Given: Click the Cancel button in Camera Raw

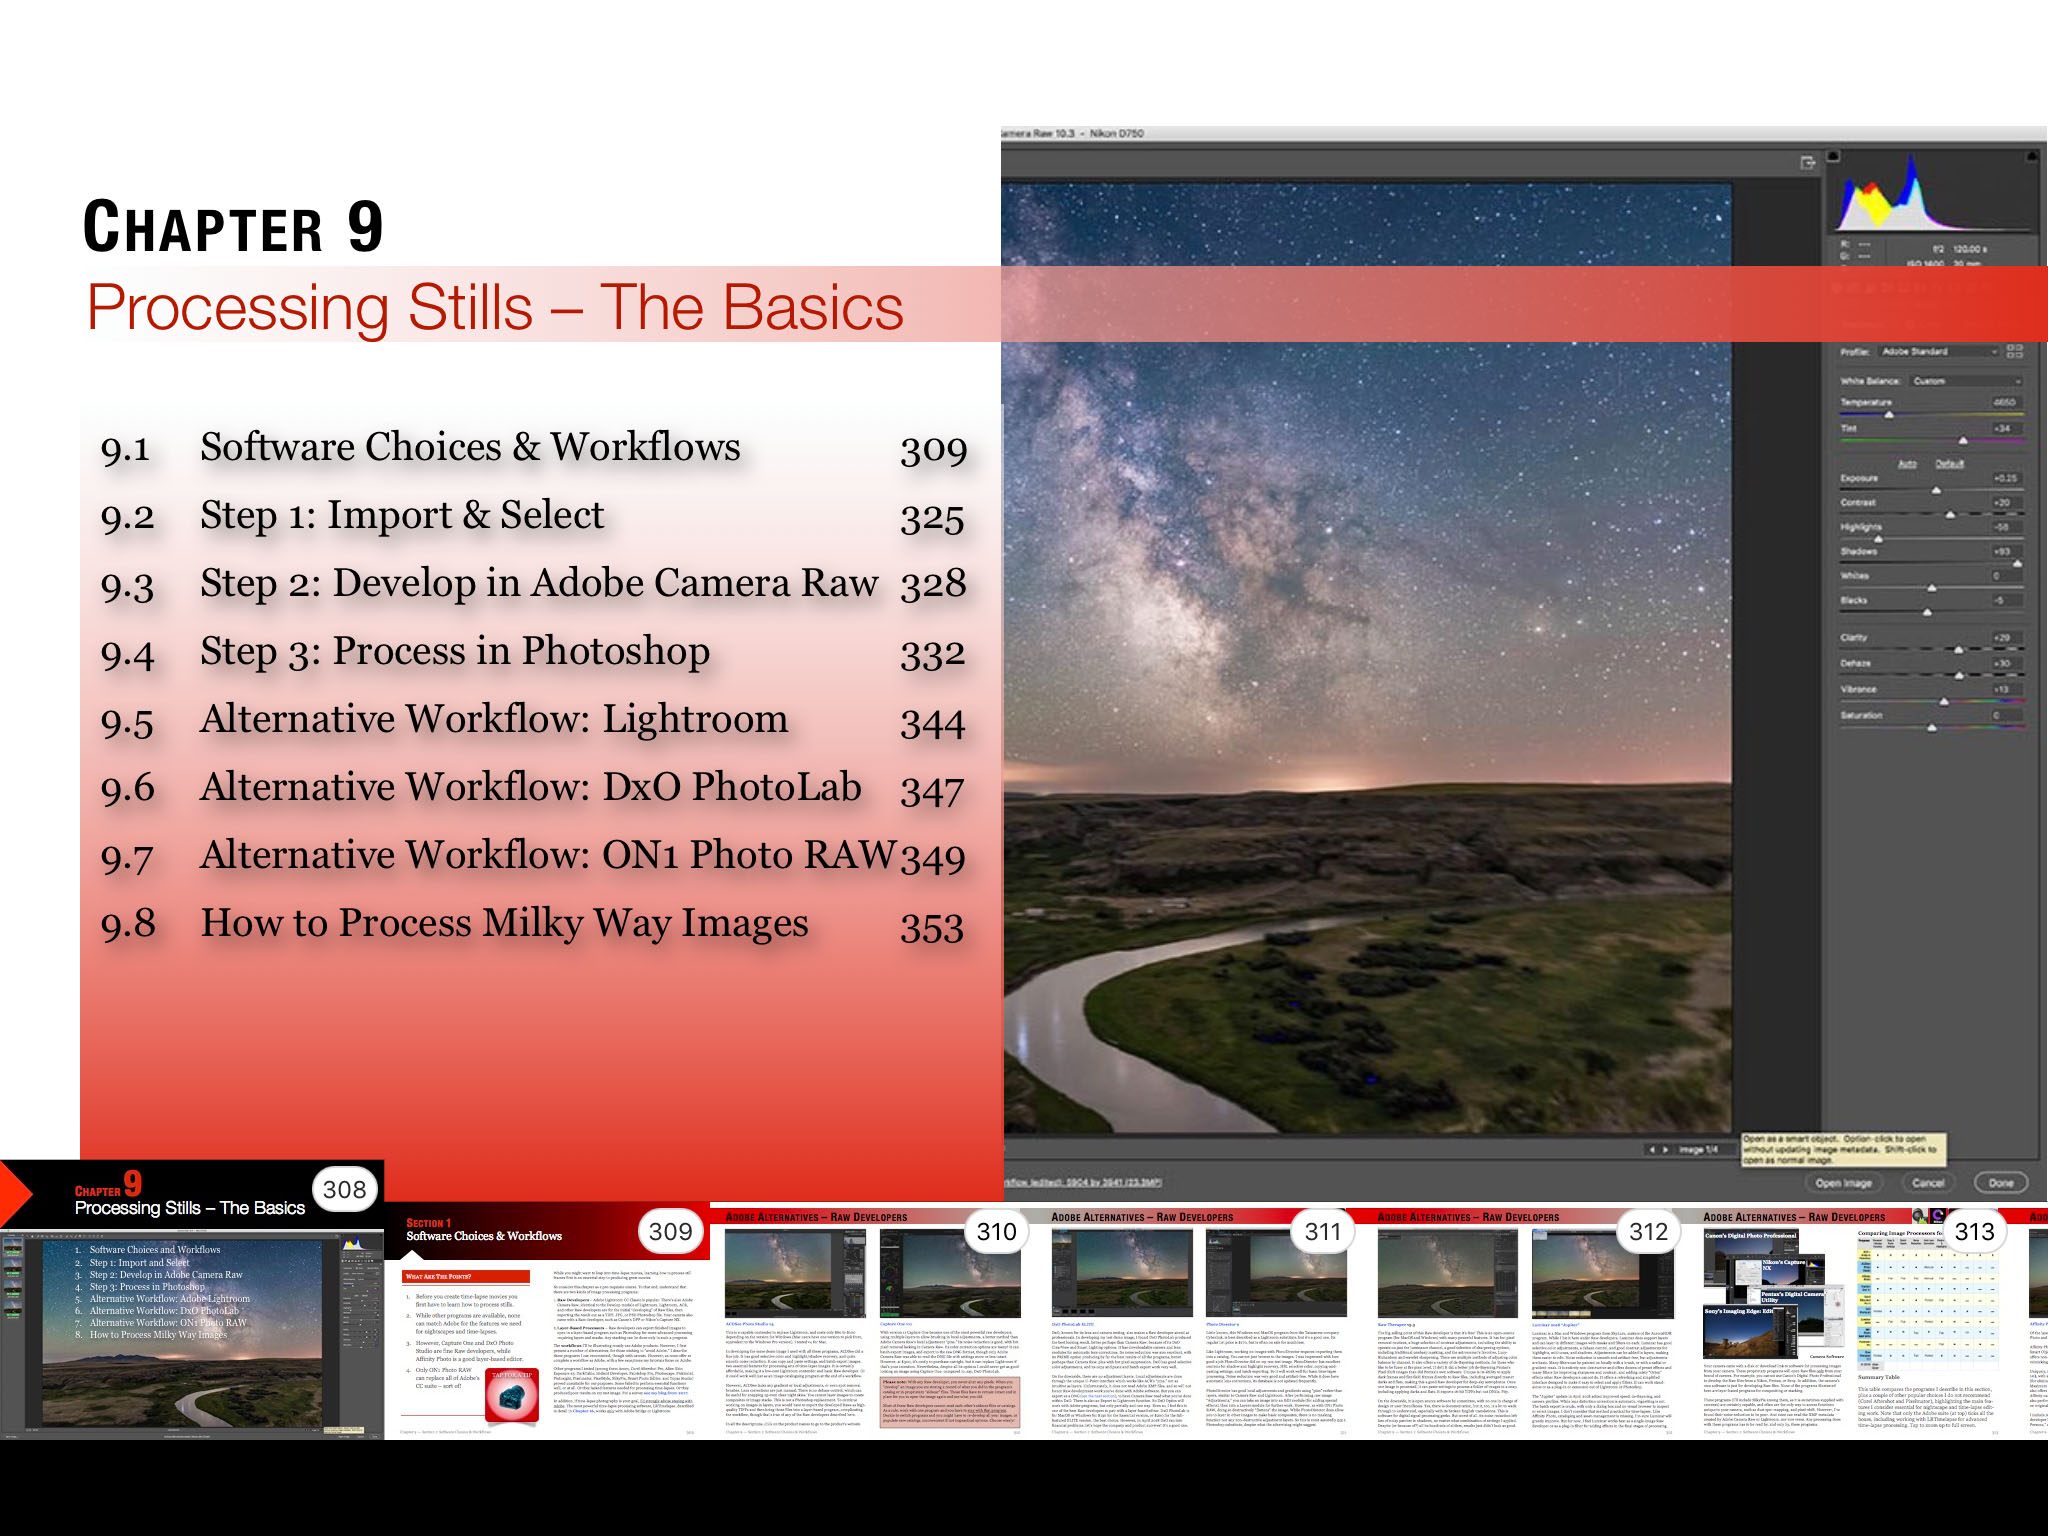Looking at the screenshot, I should pos(1927,1183).
